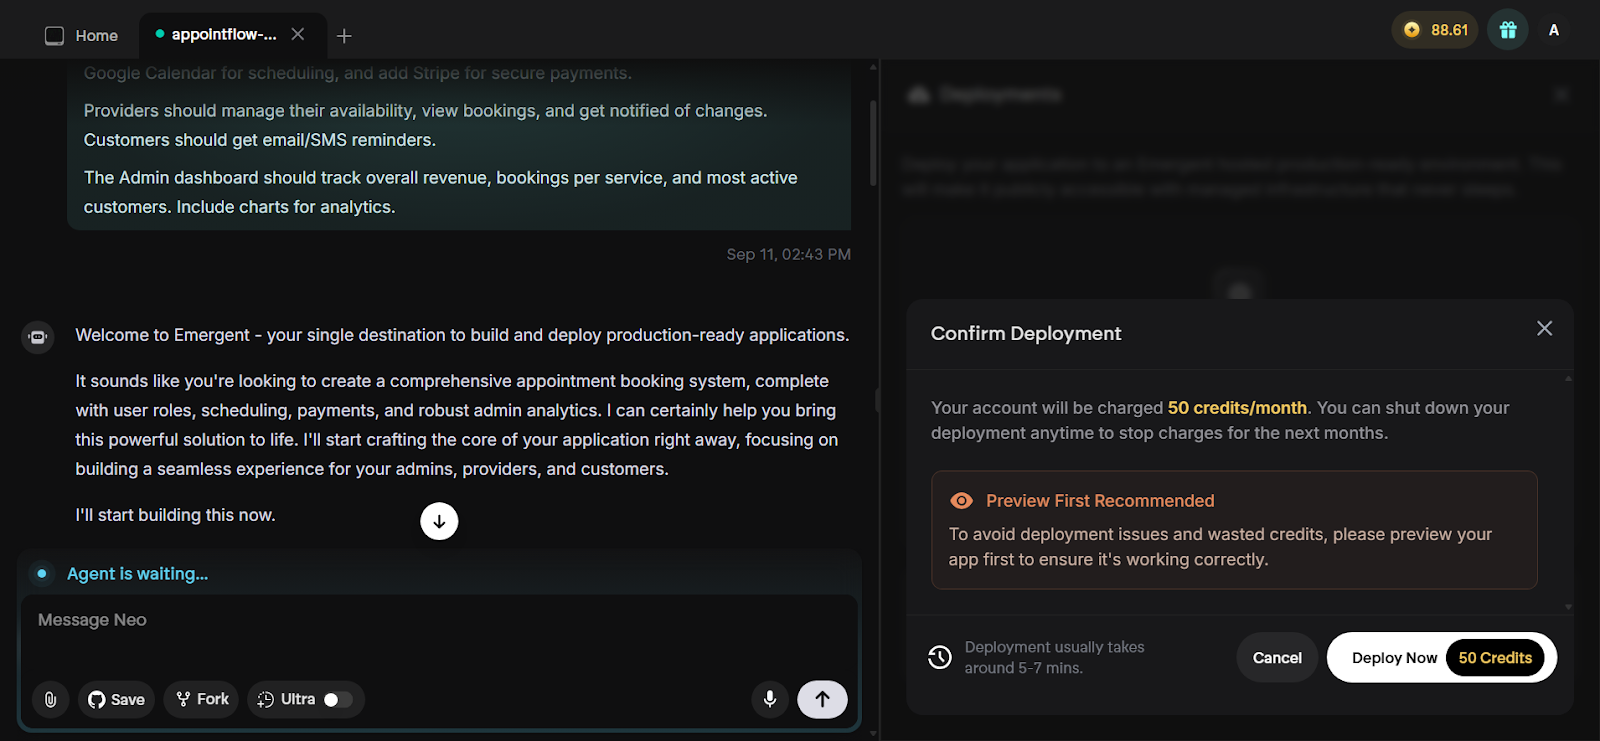Click 'Deployment usually takes around 5-7 mins' text
The image size is (1600, 741).
[1054, 657]
